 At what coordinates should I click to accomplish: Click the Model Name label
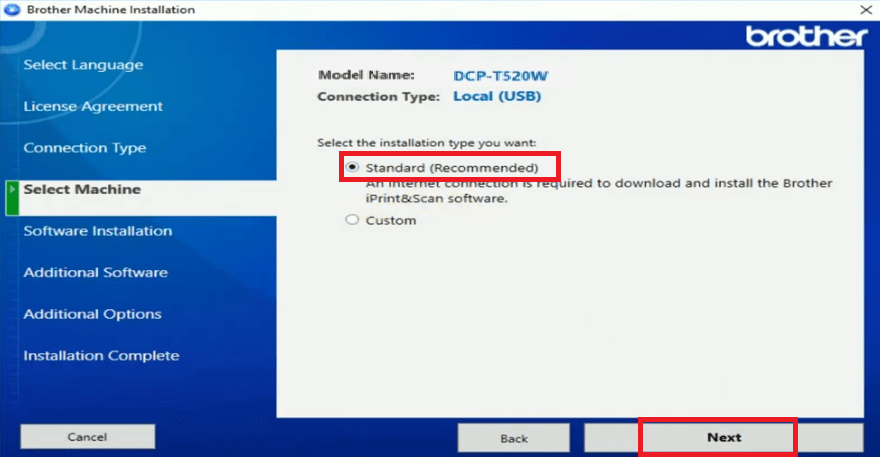366,75
